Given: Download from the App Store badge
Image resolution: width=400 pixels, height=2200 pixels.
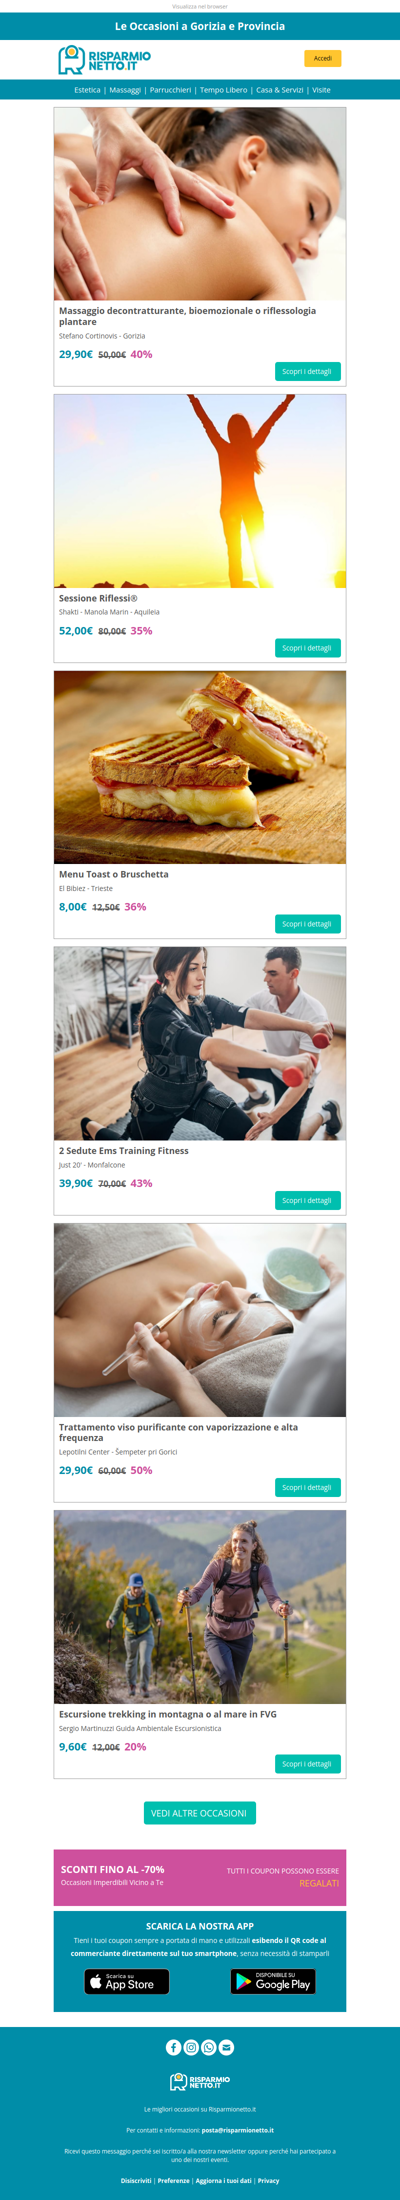Looking at the screenshot, I should coord(127,1981).
